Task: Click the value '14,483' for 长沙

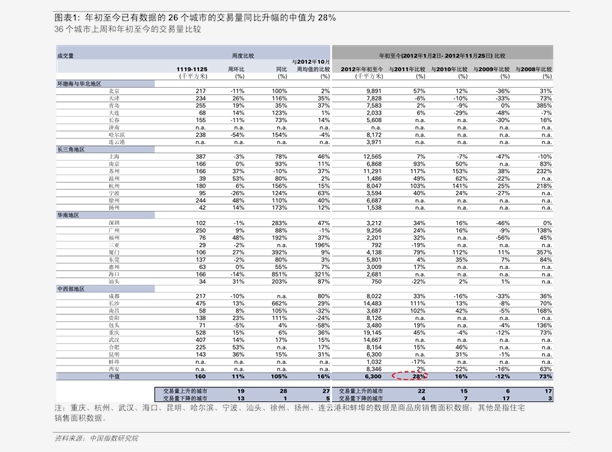Action: (372, 304)
